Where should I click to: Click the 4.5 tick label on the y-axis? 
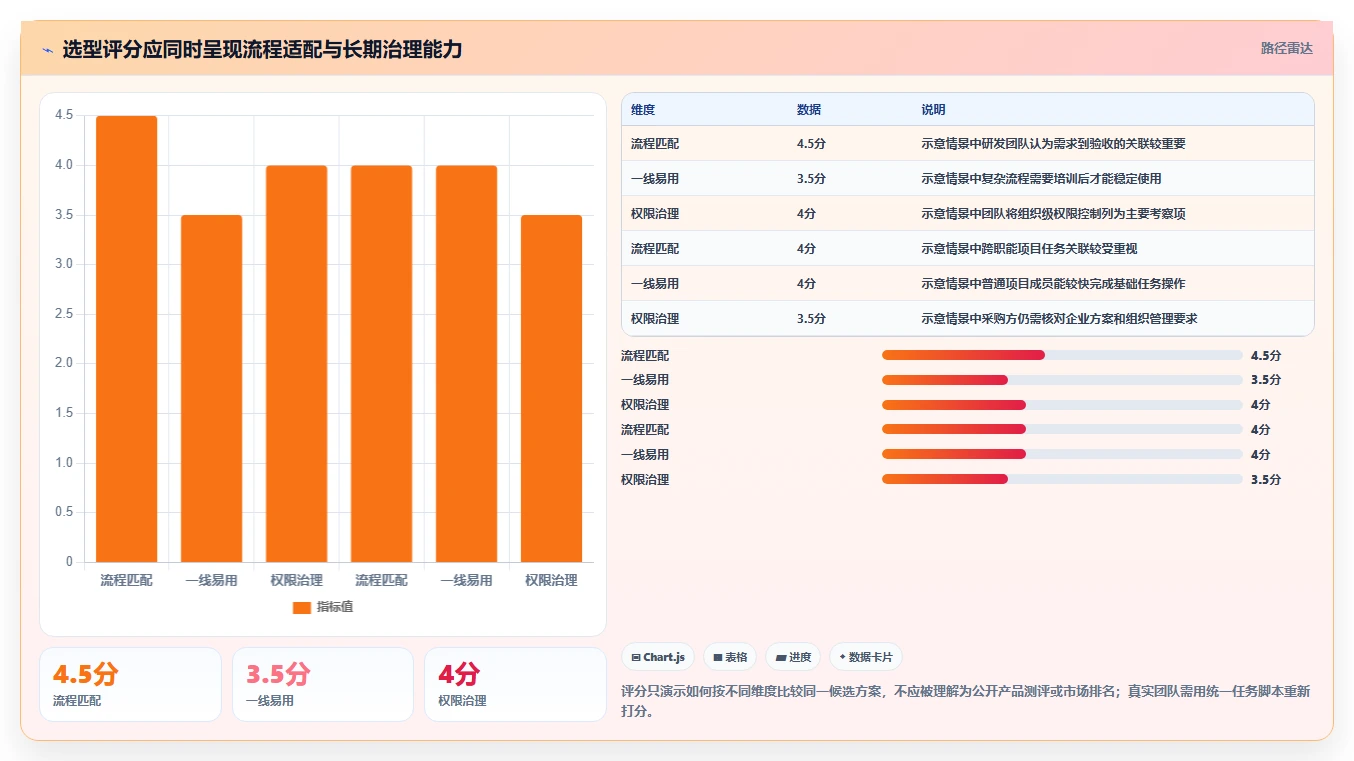pyautogui.click(x=64, y=115)
